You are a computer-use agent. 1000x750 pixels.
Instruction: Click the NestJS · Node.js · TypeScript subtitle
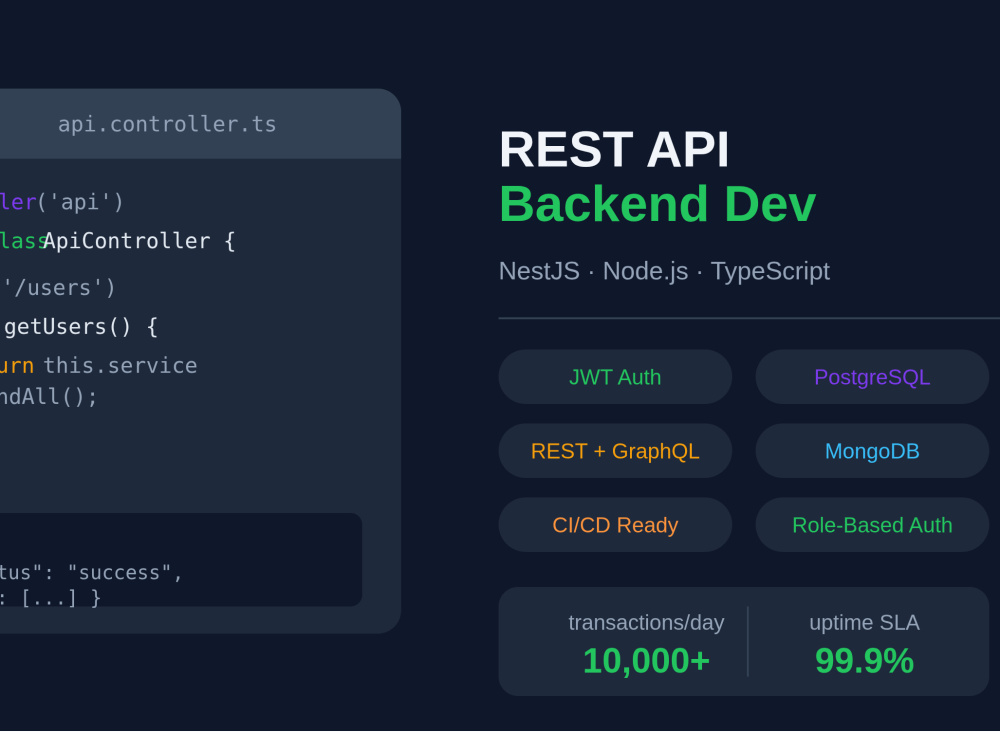[x=664, y=271]
